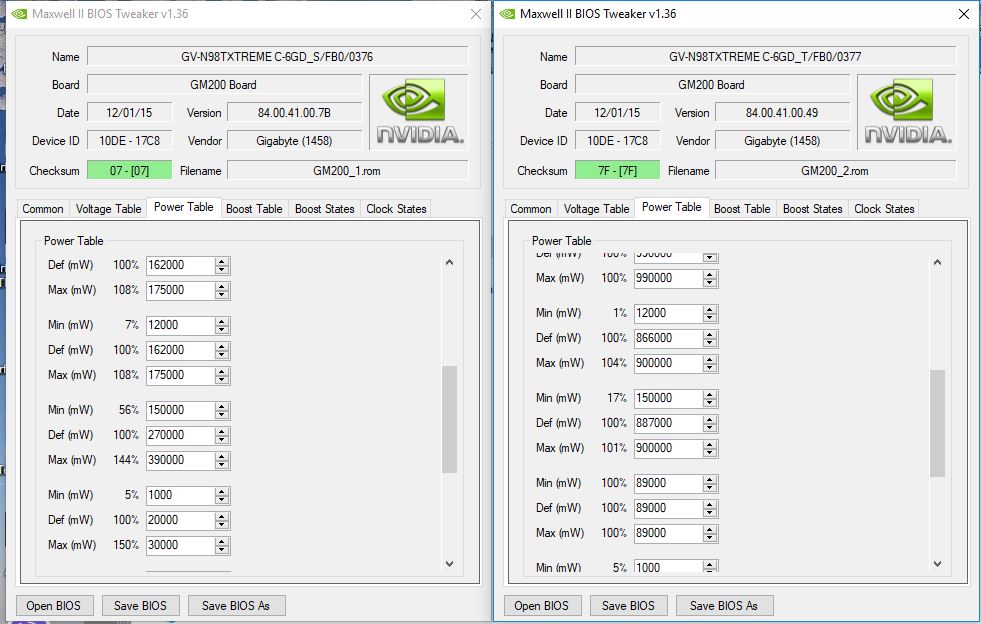Increment 390000 Max value in left window
981x624 pixels.
pyautogui.click(x=222, y=456)
